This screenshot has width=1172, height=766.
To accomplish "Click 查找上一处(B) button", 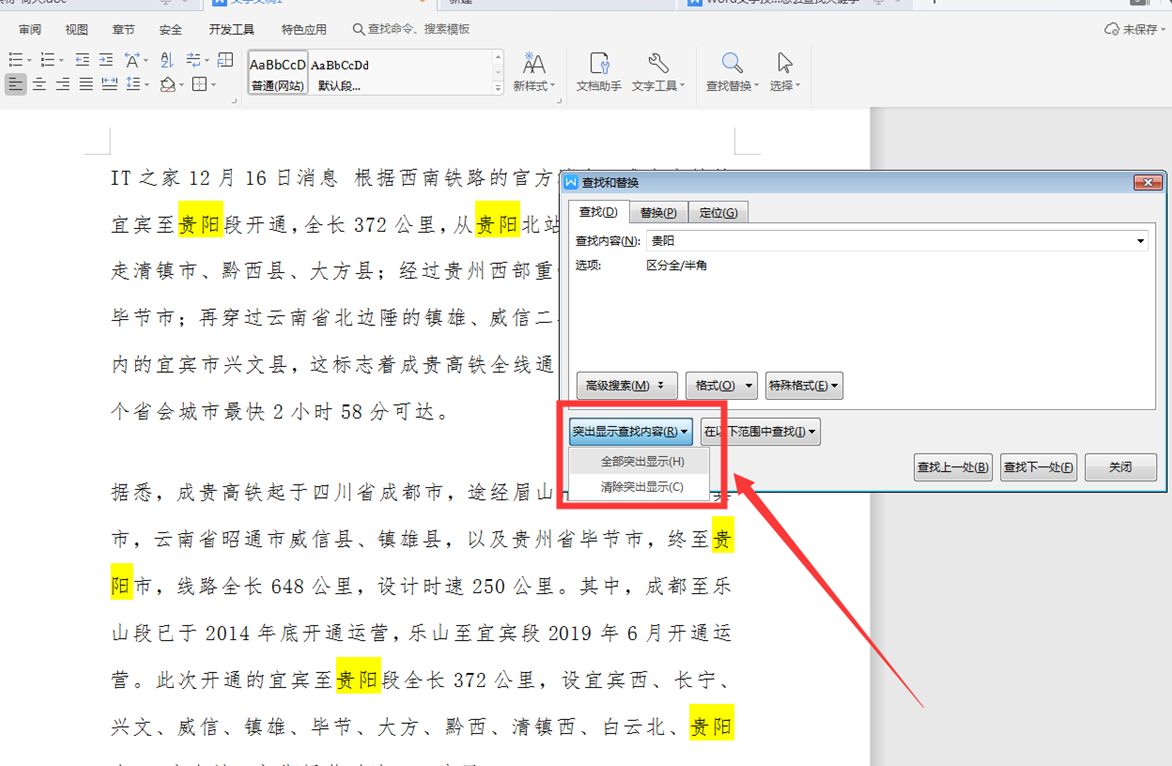I will [953, 467].
